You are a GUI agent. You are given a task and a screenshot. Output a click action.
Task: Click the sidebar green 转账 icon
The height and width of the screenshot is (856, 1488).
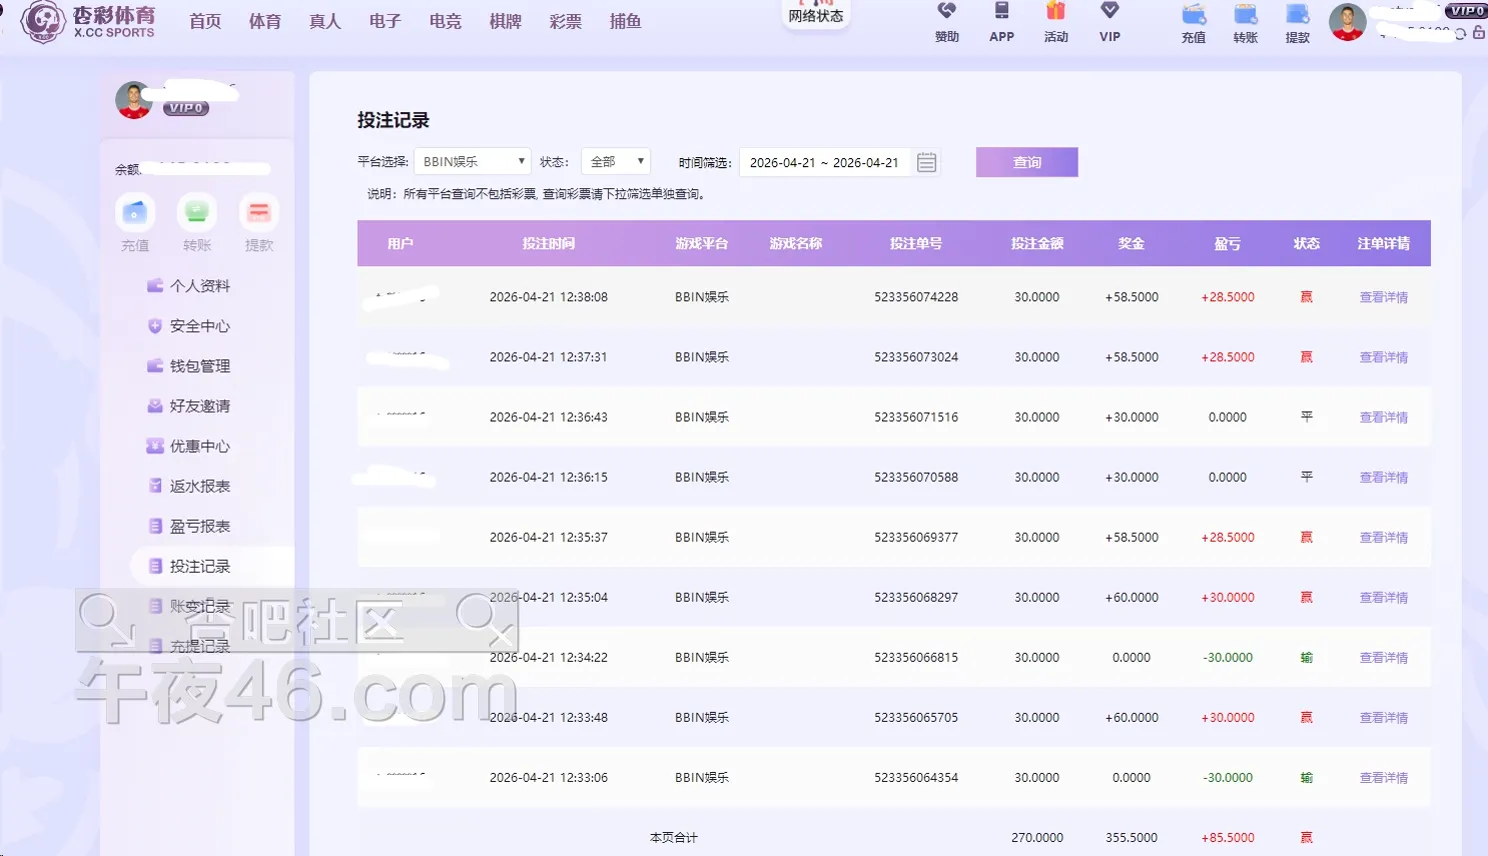tap(197, 212)
